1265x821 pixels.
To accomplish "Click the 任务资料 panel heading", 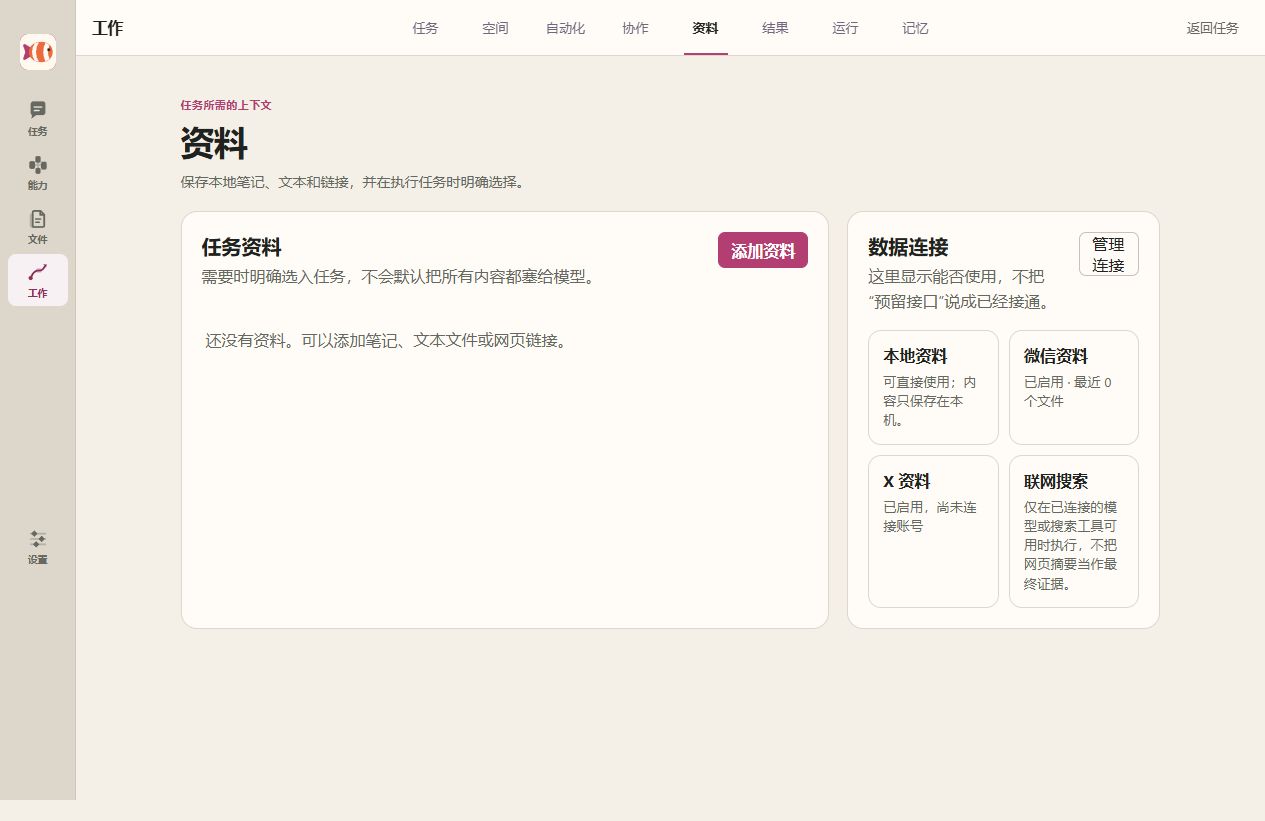I will tap(242, 247).
